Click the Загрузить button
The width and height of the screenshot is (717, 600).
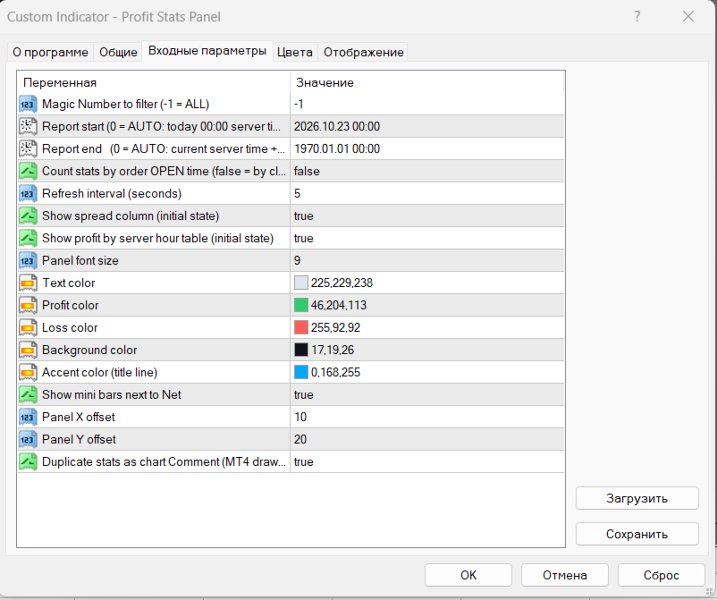[x=637, y=498]
